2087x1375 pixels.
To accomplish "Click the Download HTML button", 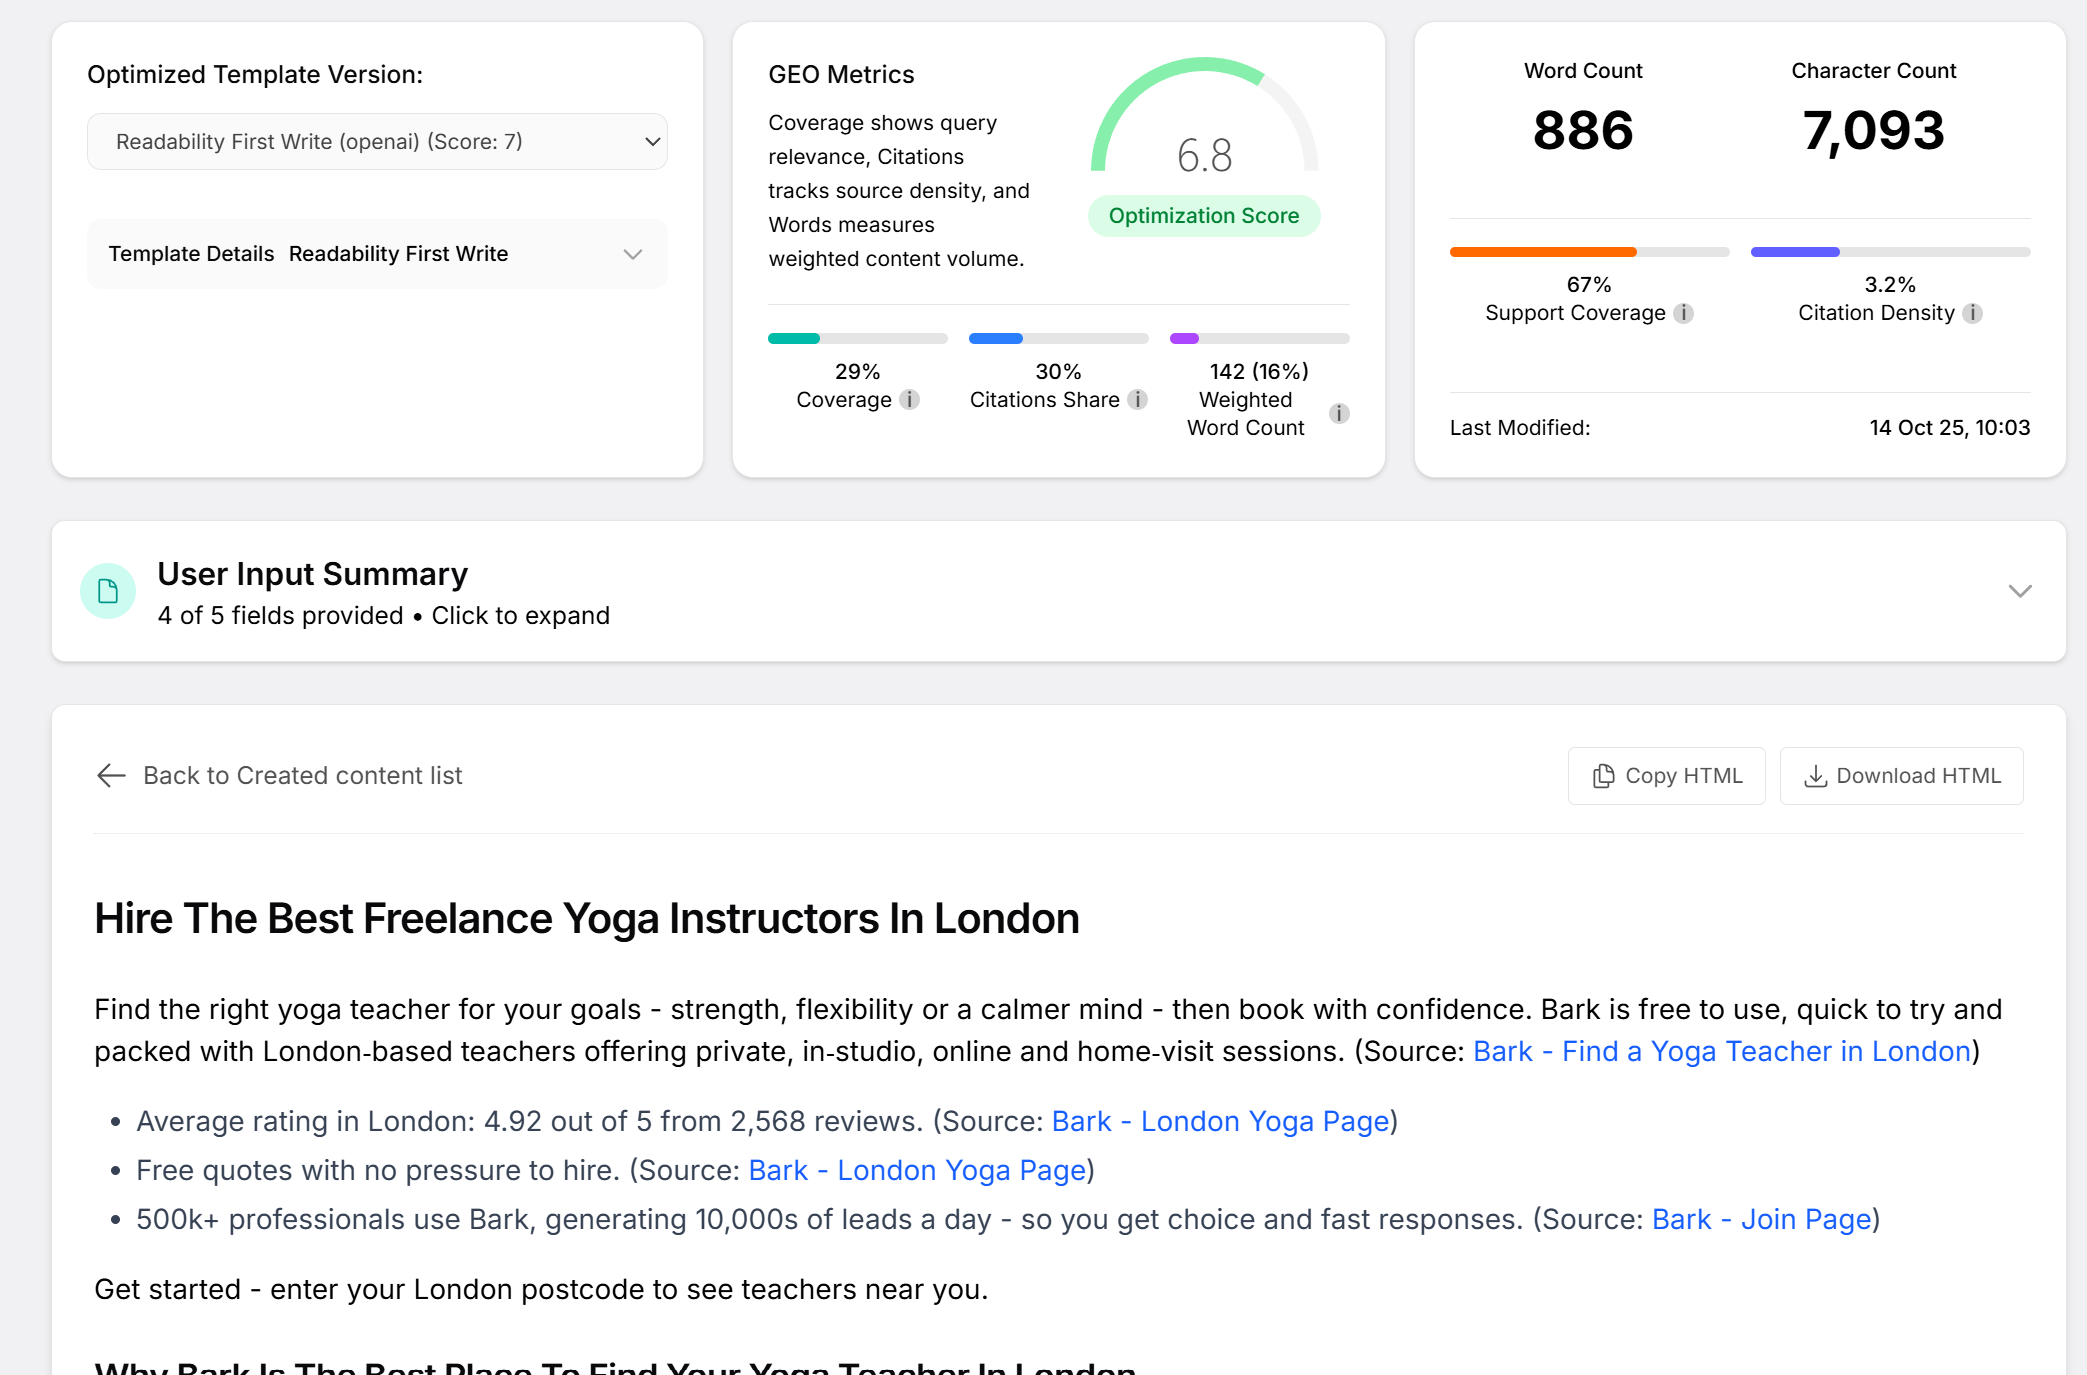I will (1901, 775).
